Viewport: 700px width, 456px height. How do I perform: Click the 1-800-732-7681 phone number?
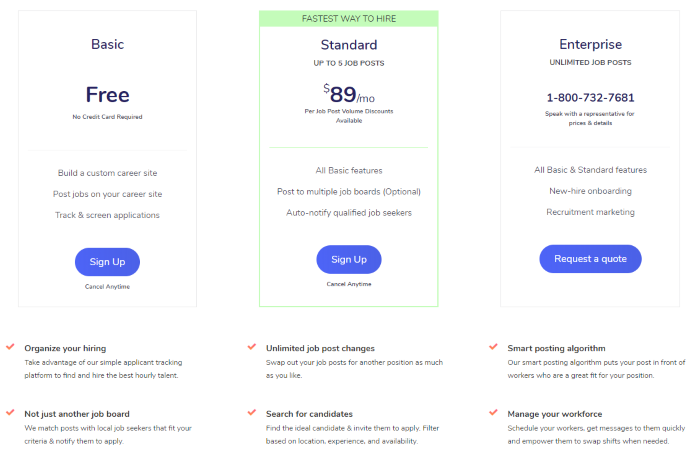tap(590, 98)
